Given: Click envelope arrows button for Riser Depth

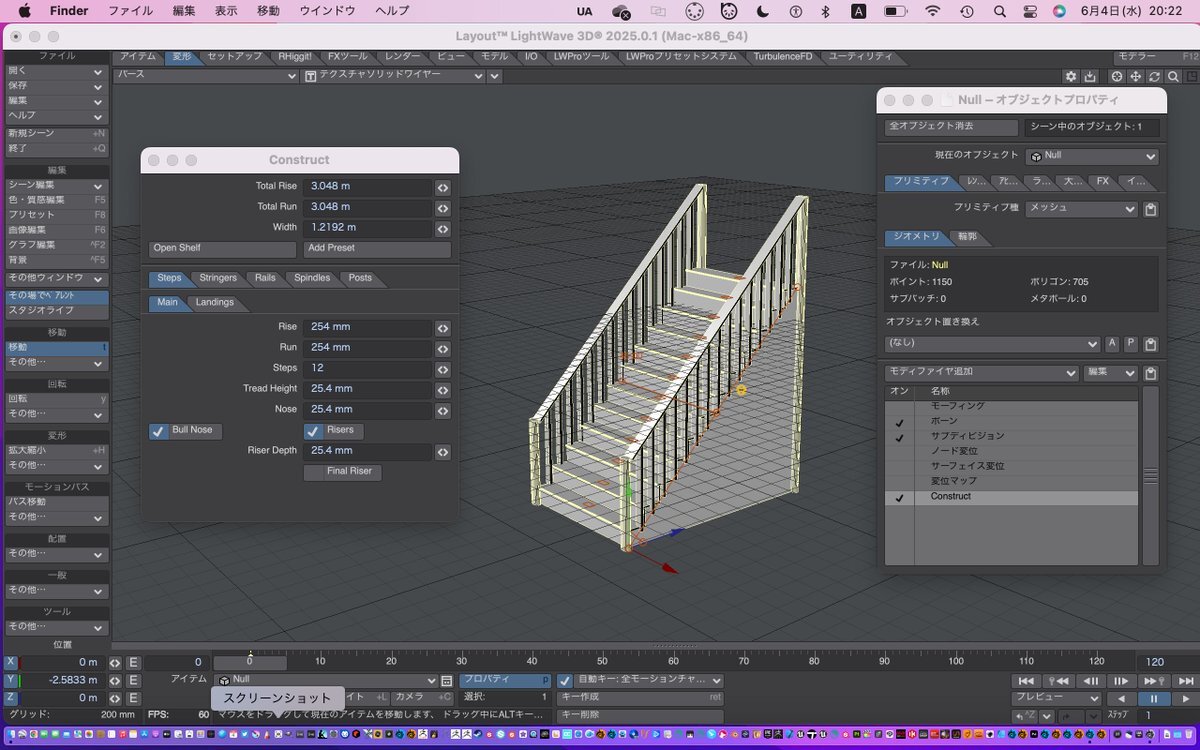Looking at the screenshot, I should (x=443, y=452).
